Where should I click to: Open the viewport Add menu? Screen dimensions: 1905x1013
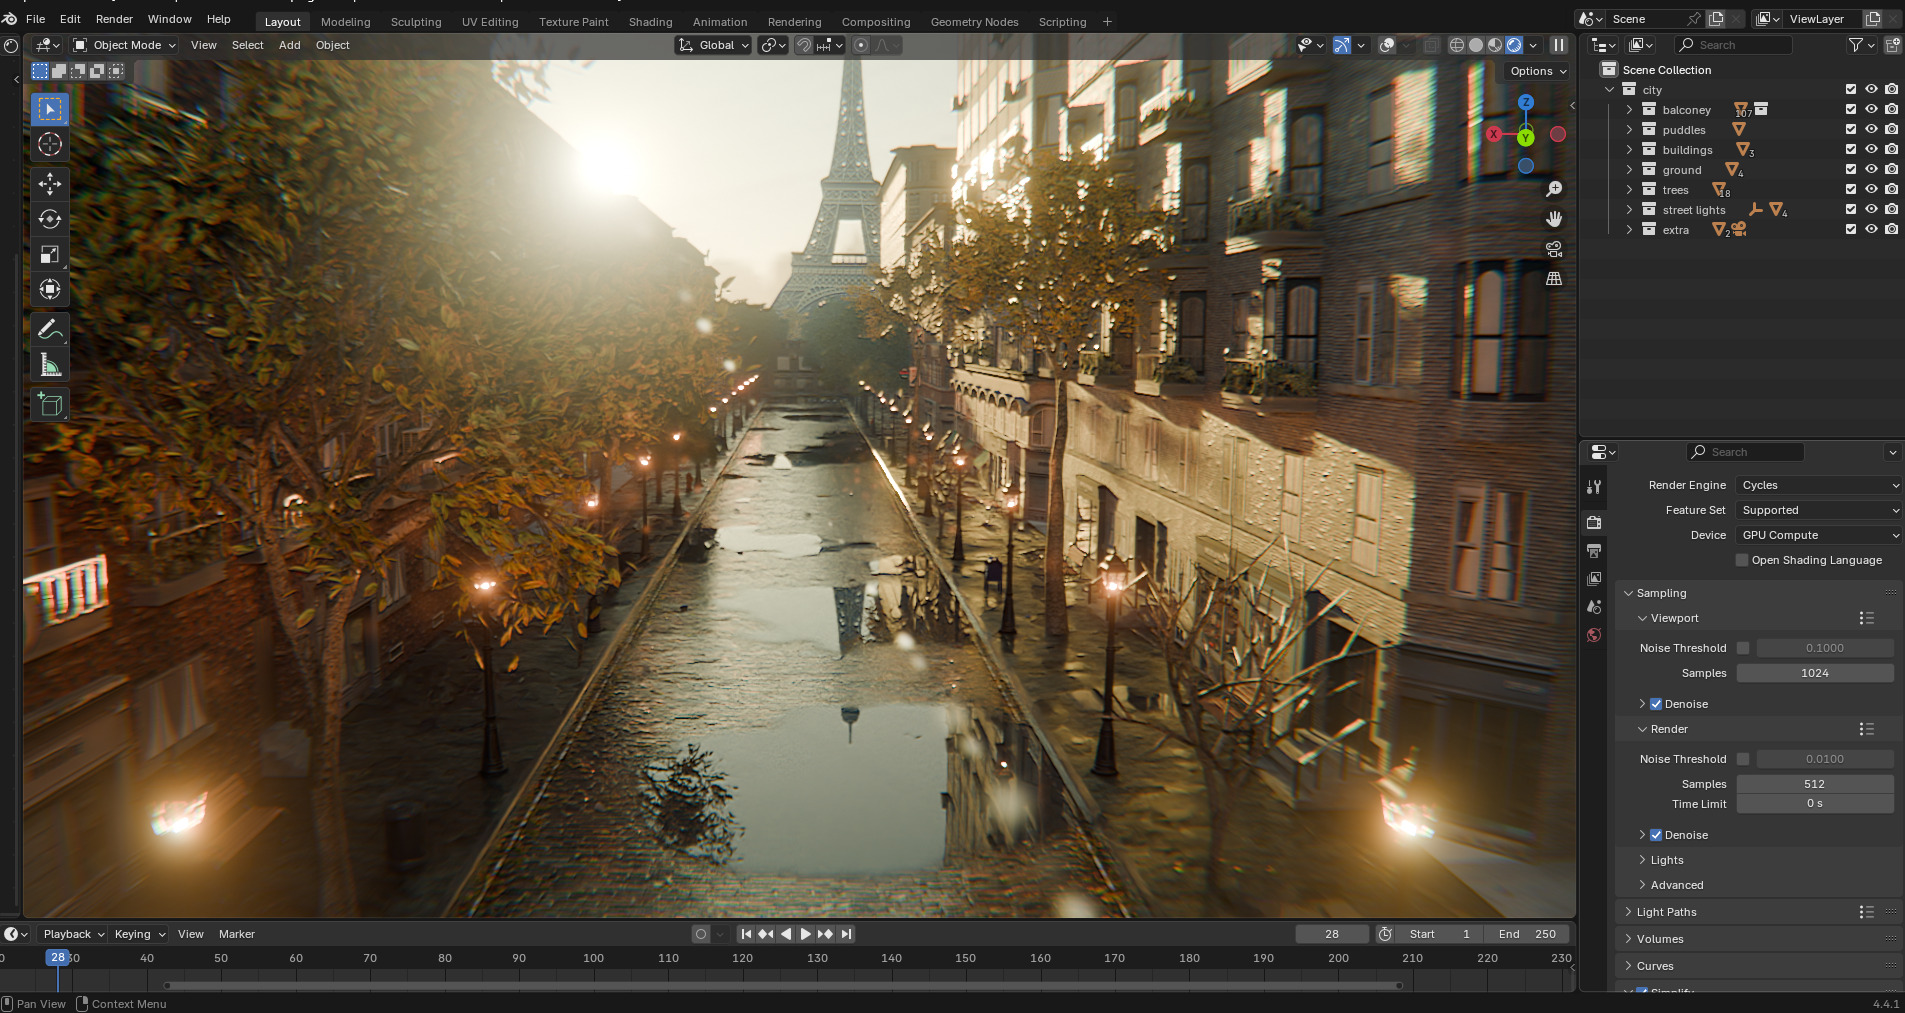pos(289,45)
